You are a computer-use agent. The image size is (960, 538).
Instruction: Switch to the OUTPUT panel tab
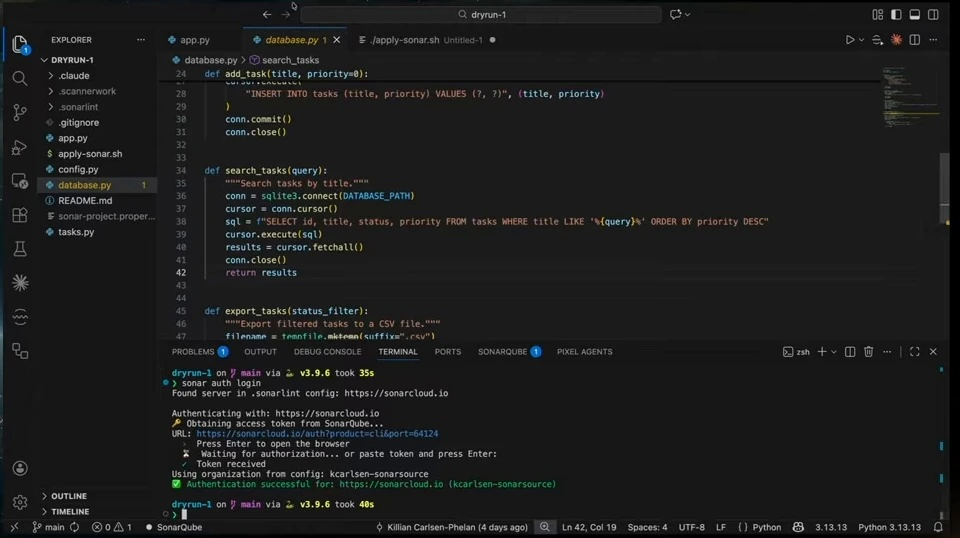point(260,352)
